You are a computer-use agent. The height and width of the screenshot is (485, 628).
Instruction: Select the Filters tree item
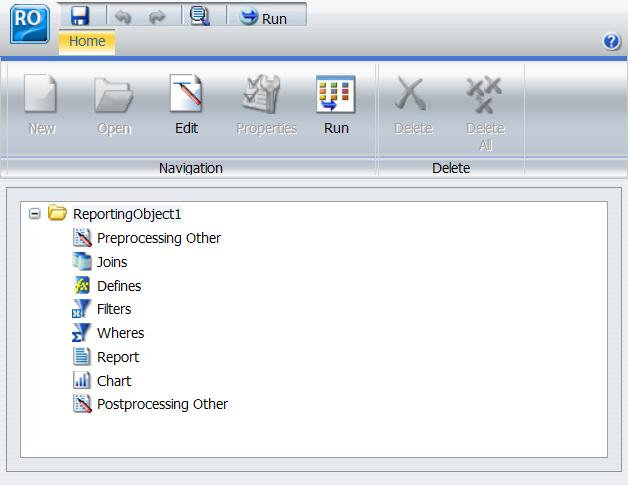[x=114, y=309]
